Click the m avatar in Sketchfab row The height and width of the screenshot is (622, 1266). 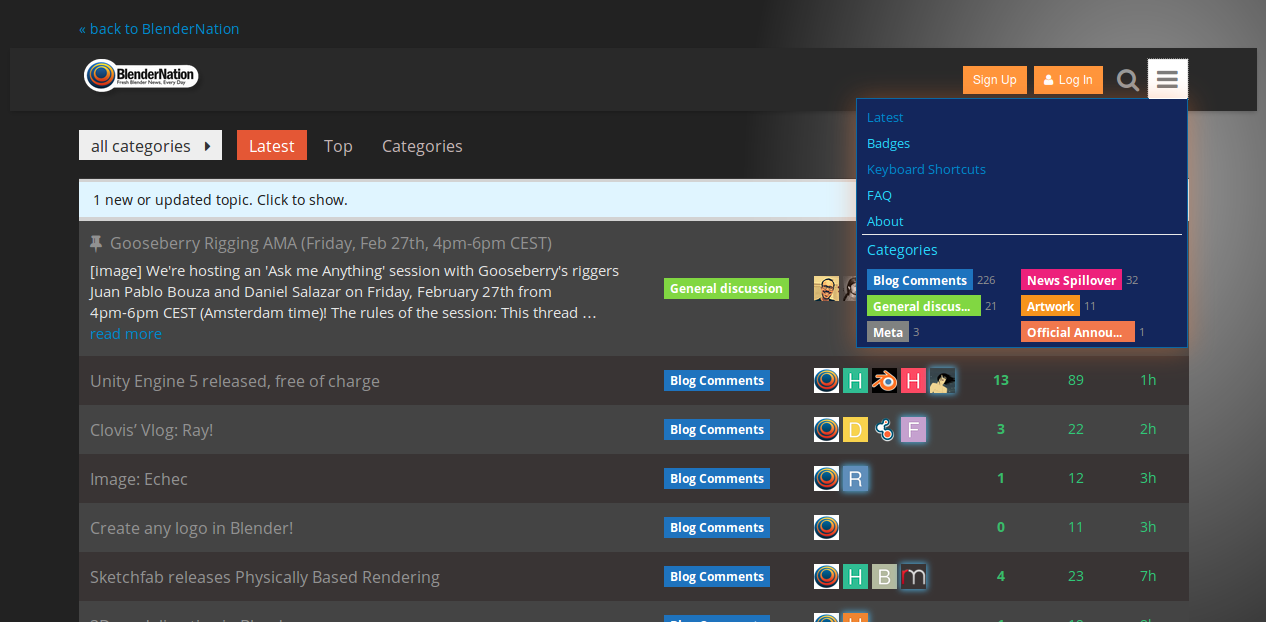click(x=913, y=576)
